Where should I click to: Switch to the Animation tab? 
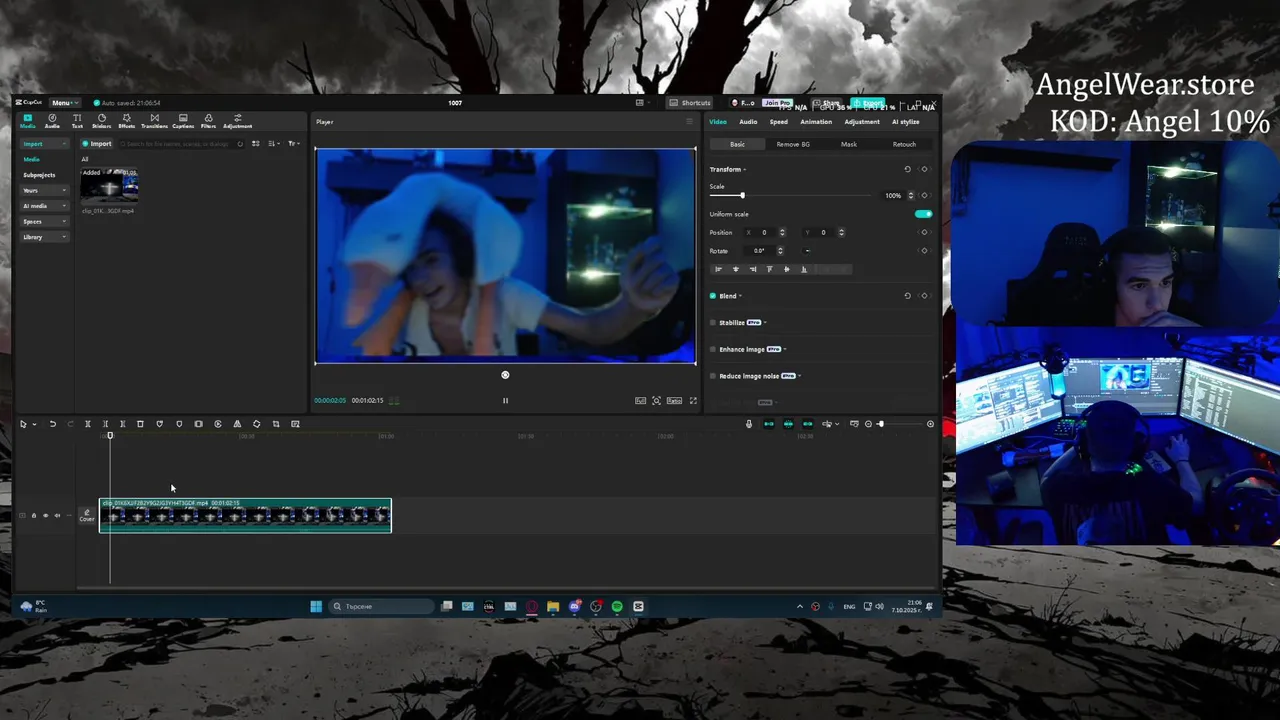pyautogui.click(x=816, y=122)
